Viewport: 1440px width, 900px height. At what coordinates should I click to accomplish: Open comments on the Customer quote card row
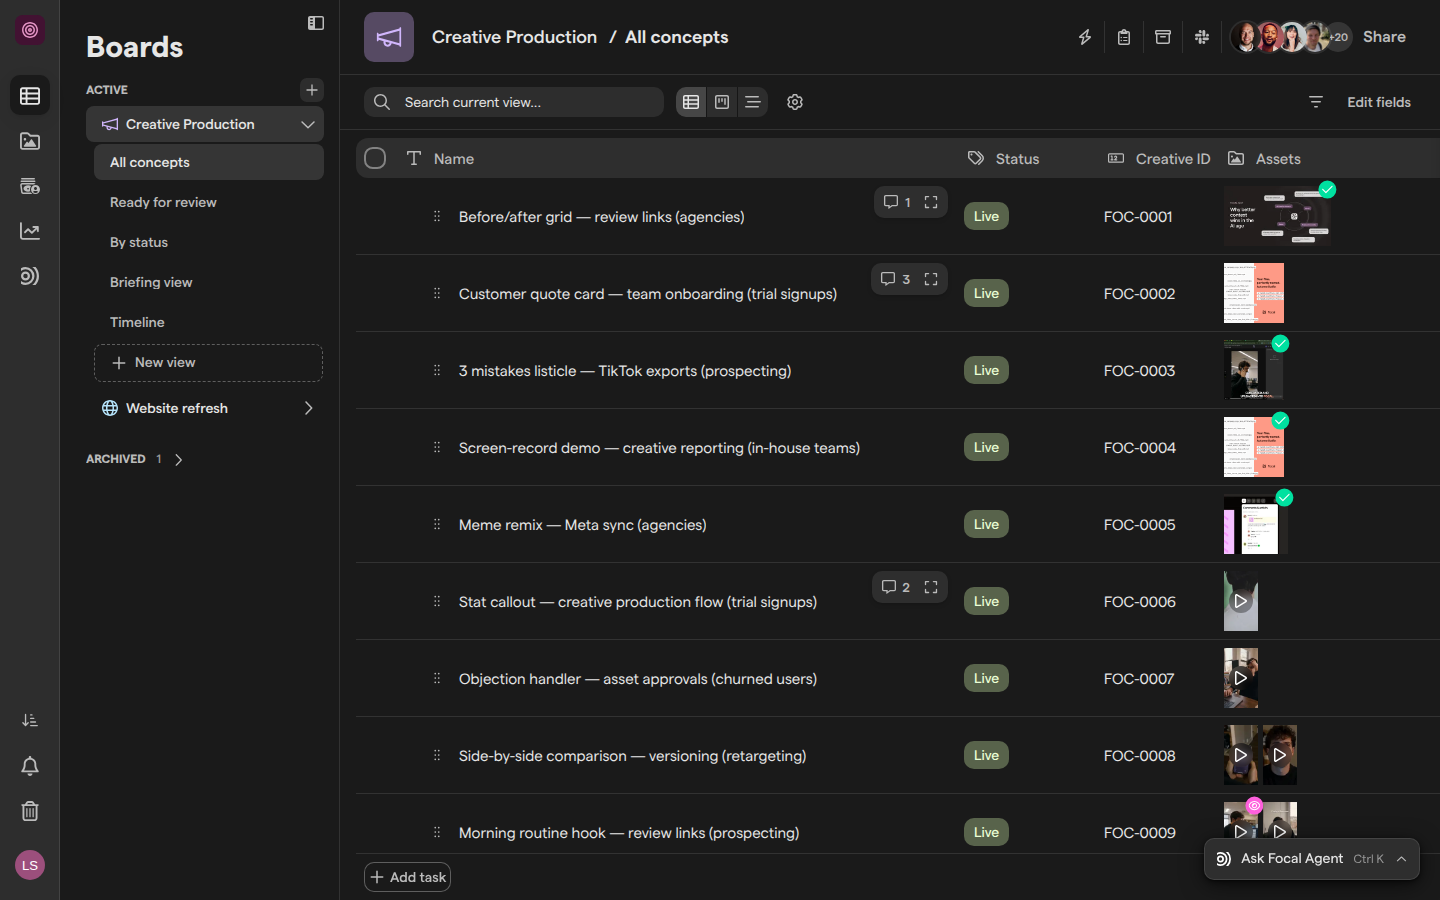[x=895, y=279]
